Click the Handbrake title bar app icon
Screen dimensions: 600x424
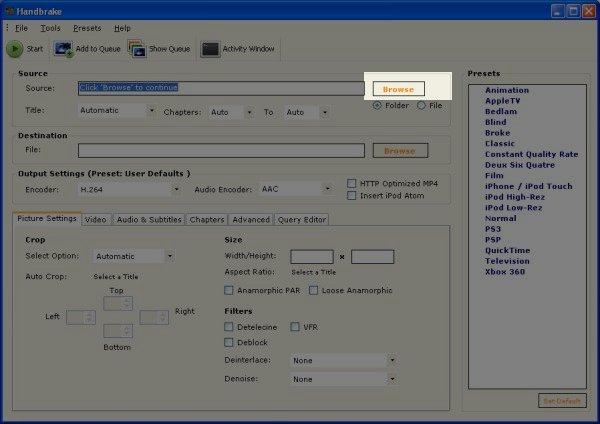coord(9,10)
